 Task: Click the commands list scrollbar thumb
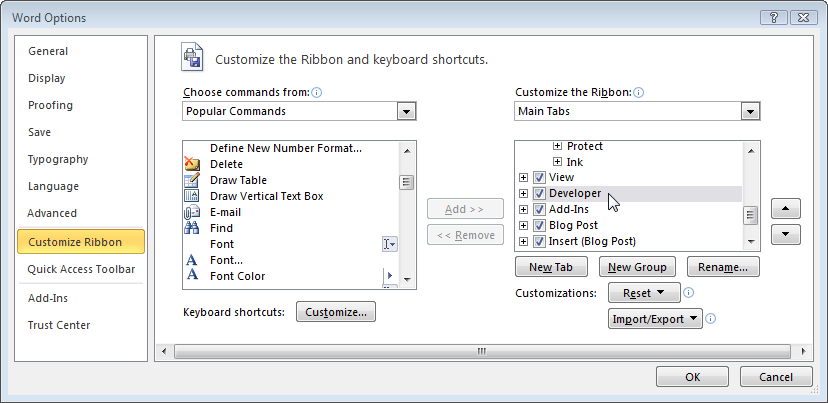click(407, 182)
